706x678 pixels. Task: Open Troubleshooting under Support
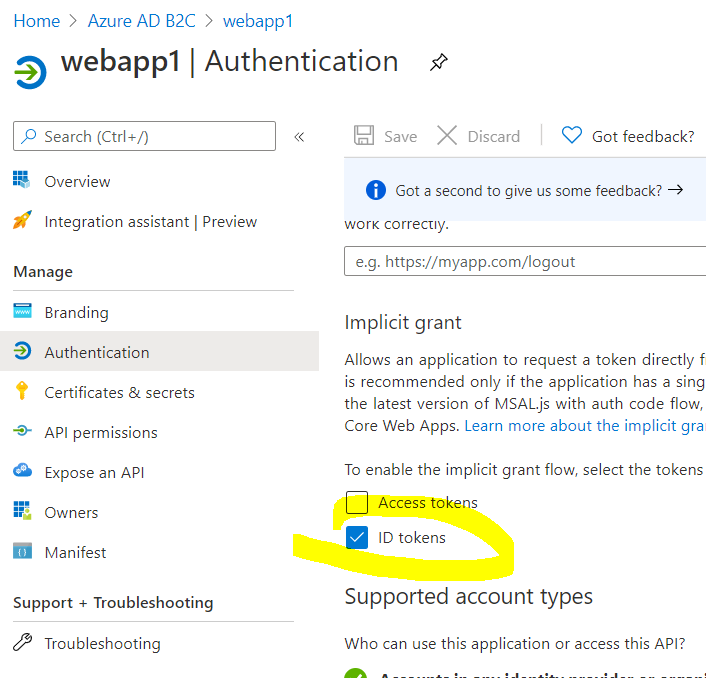click(102, 644)
